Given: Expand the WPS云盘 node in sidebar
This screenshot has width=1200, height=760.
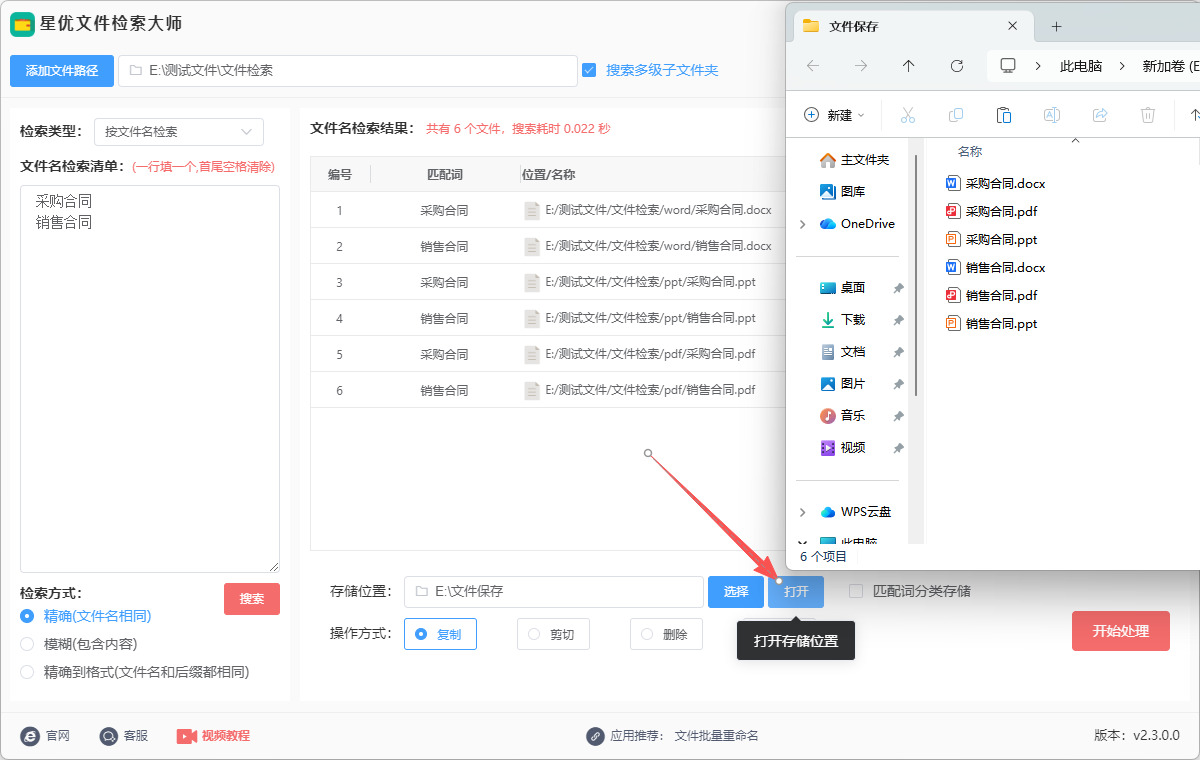Looking at the screenshot, I should click(x=803, y=512).
